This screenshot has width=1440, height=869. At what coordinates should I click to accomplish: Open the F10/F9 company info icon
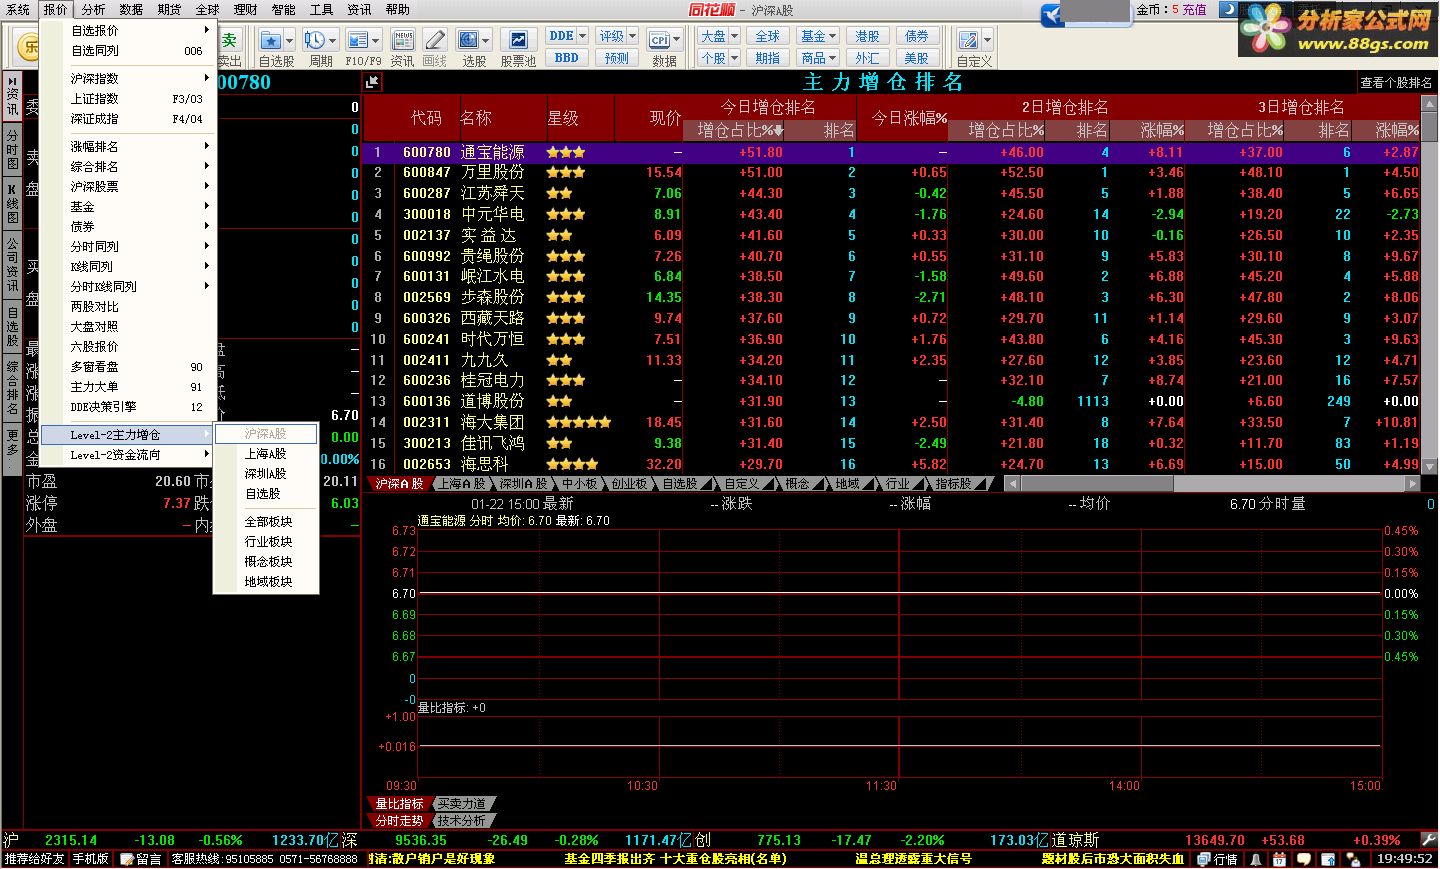pos(357,40)
